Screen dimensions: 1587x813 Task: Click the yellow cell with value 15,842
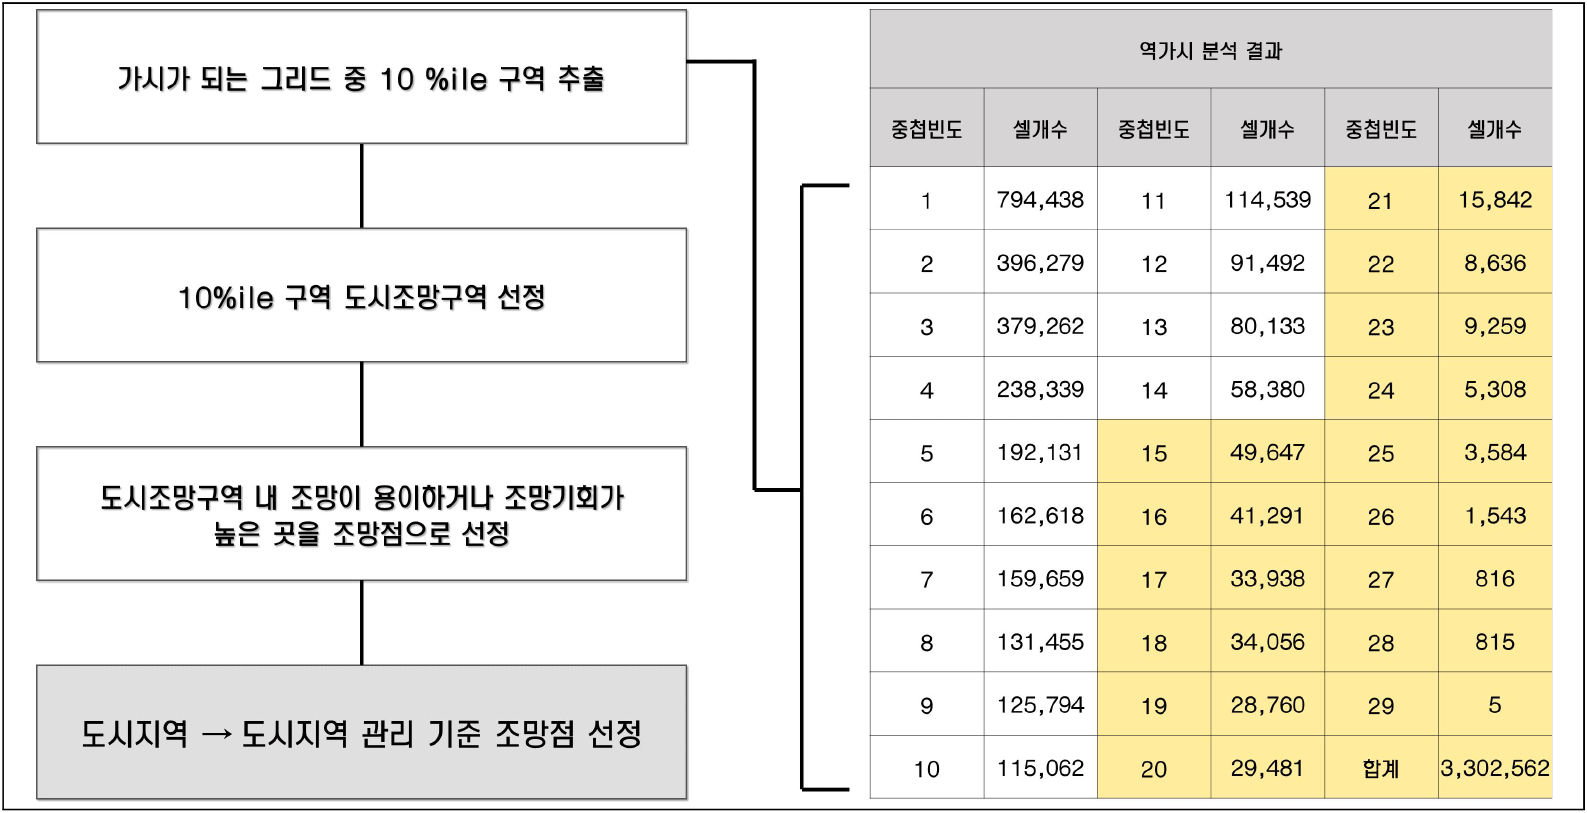click(1495, 199)
